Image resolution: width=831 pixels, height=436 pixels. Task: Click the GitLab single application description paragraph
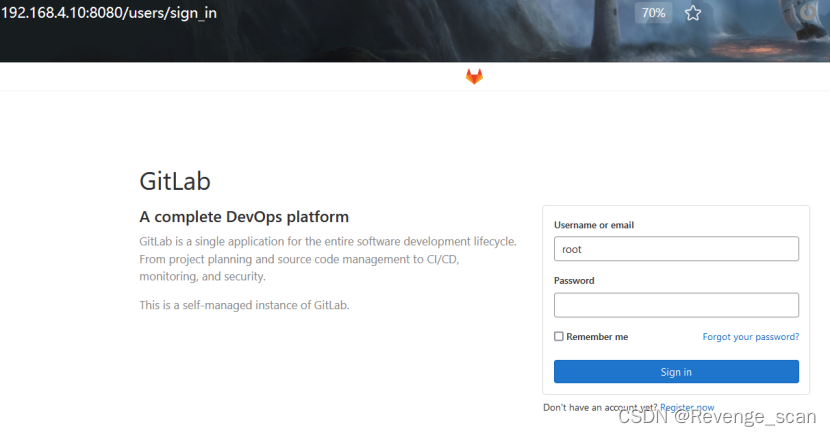click(328, 259)
